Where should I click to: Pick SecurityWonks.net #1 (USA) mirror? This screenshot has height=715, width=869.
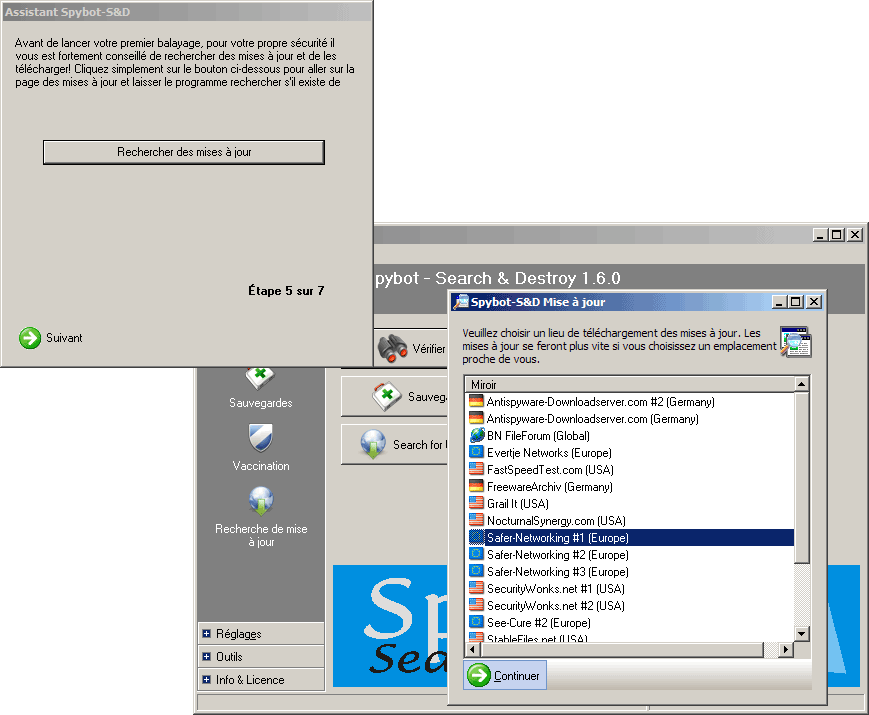[555, 588]
